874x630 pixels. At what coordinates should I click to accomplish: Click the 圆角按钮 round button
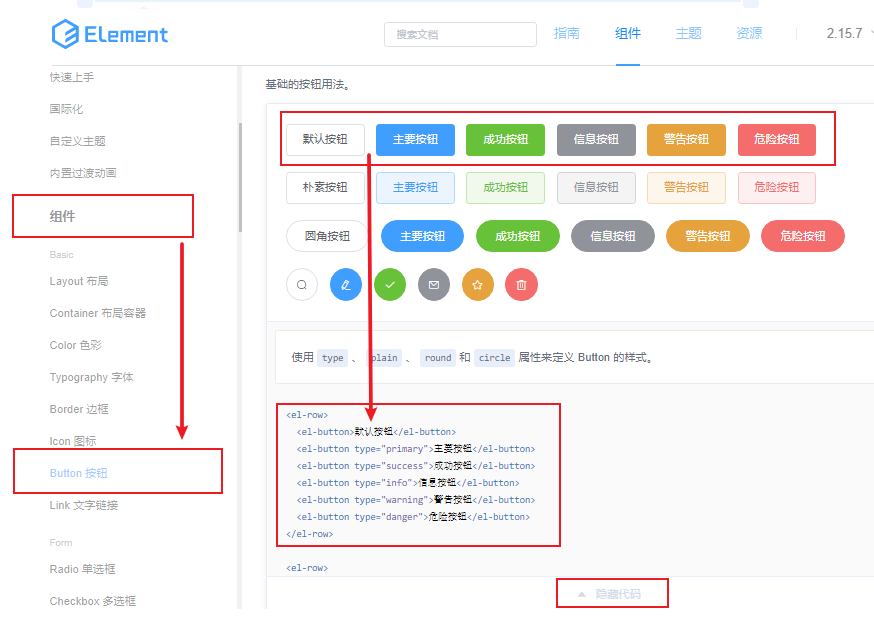click(x=328, y=236)
